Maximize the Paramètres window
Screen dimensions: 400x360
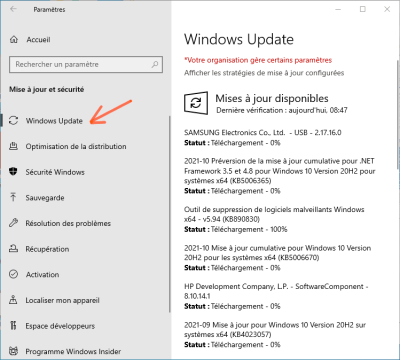coord(363,9)
